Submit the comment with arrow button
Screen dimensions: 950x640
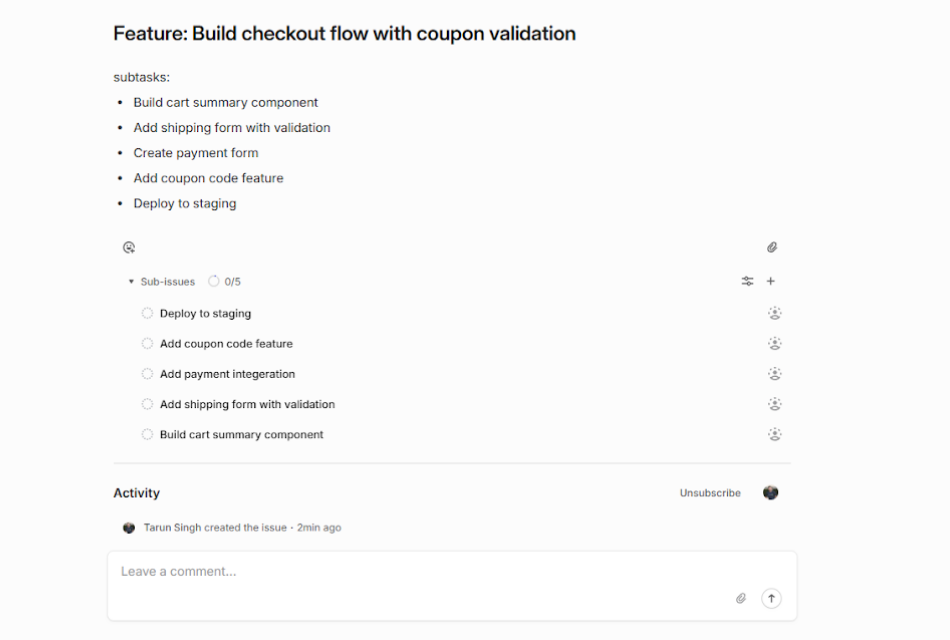tap(771, 599)
